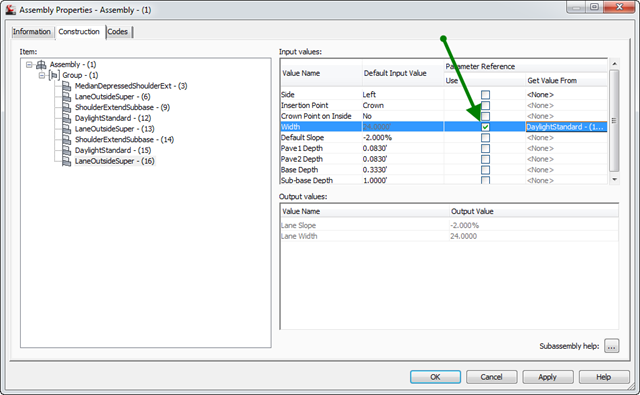
Task: Uncheck the Use checkbox for Width
Action: coord(485,127)
